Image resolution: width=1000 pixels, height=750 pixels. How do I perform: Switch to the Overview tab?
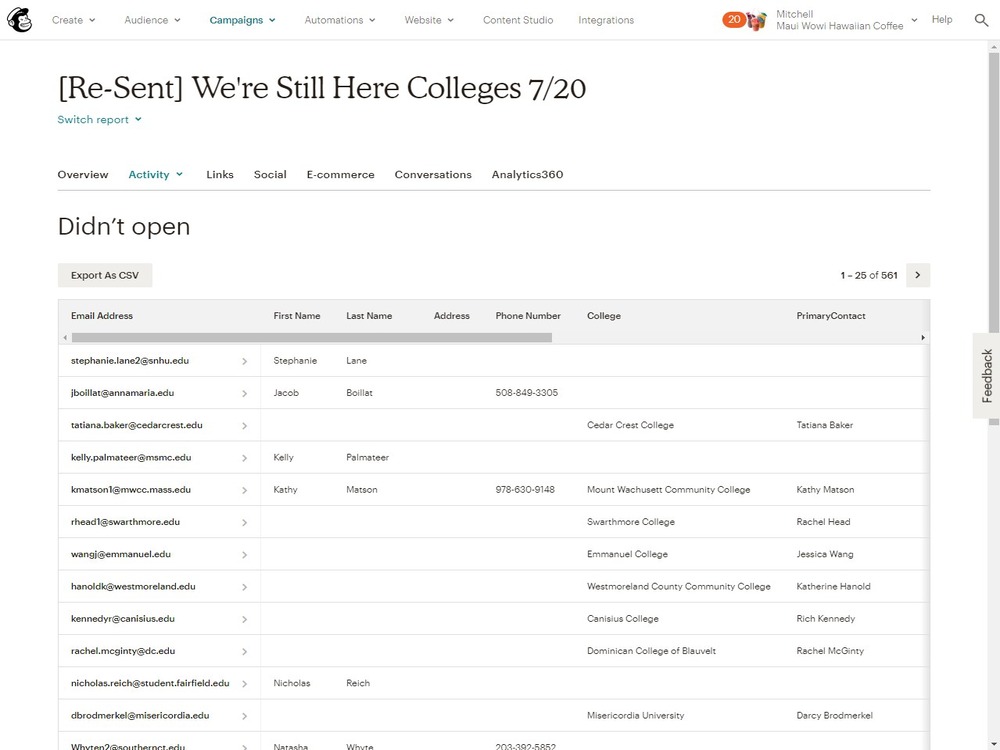[83, 174]
